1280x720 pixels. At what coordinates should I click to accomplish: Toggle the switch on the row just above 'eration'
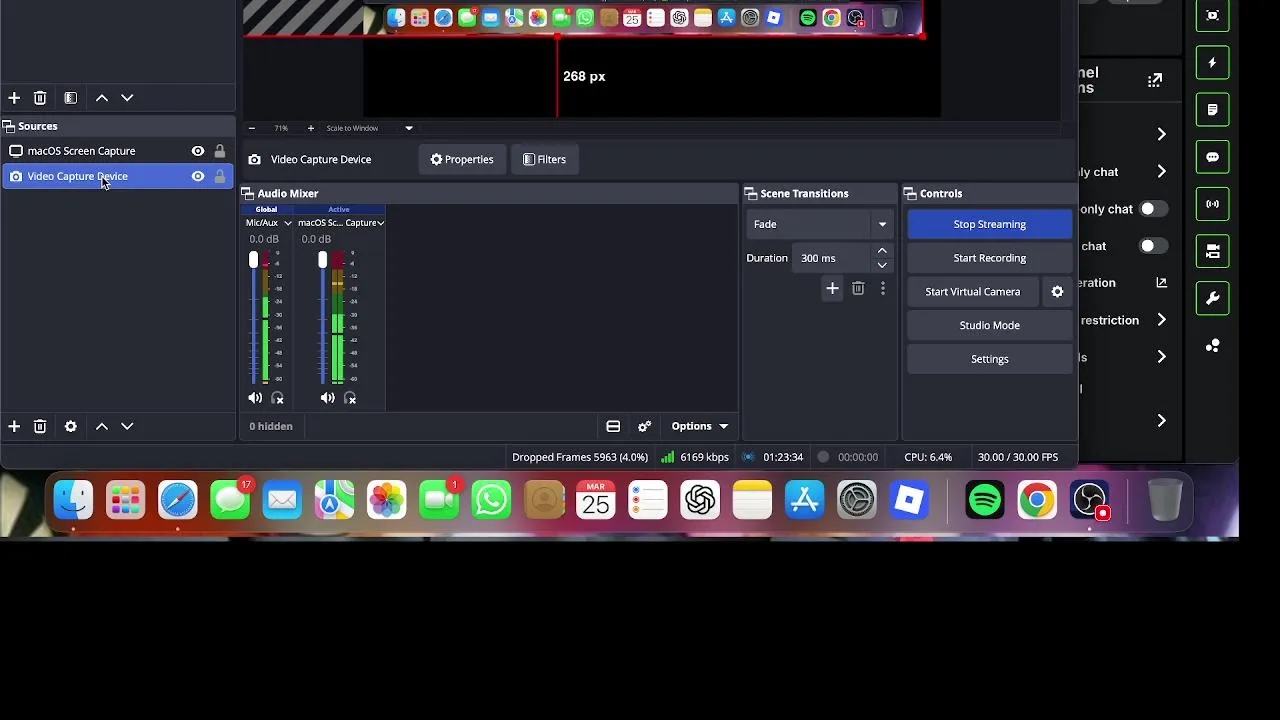pyautogui.click(x=1153, y=246)
